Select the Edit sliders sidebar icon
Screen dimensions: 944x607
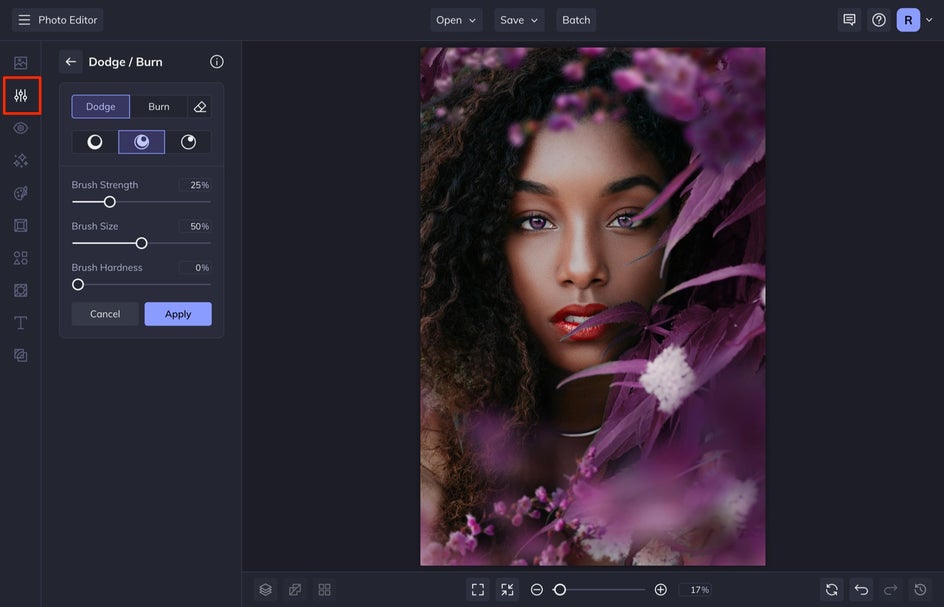point(21,95)
